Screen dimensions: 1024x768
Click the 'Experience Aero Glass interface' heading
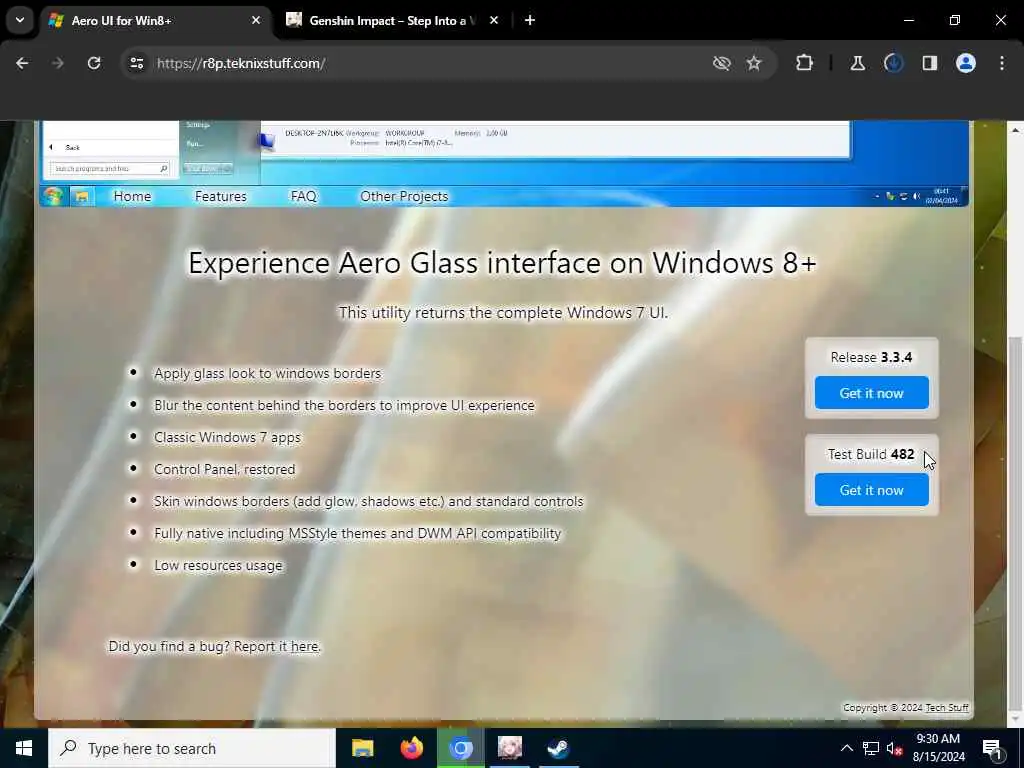(502, 263)
